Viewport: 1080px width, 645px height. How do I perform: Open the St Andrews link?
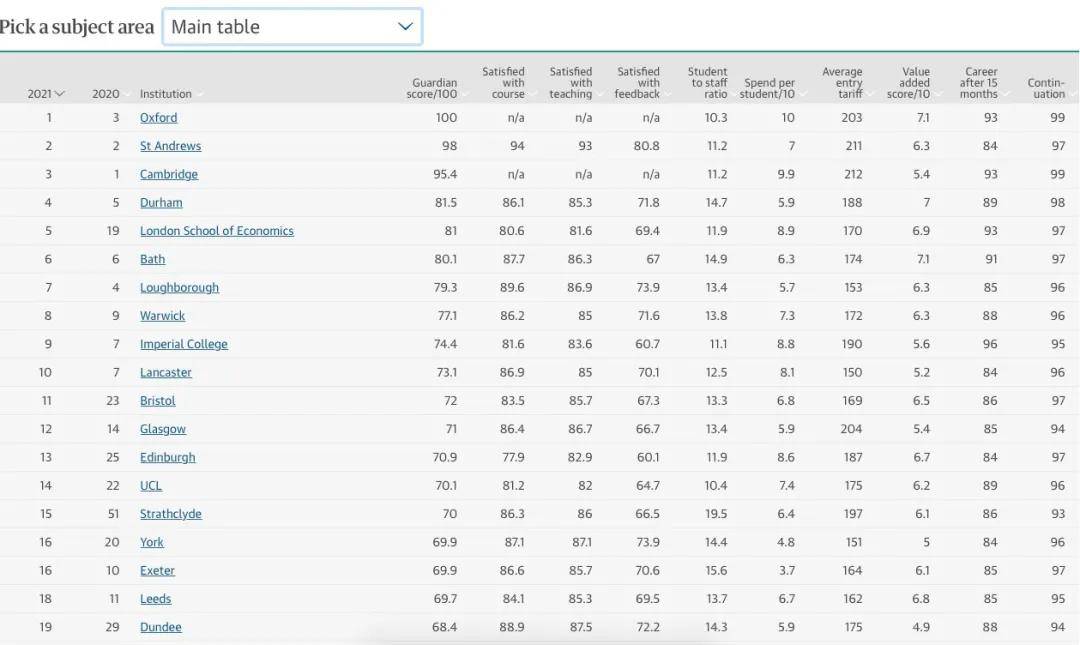pyautogui.click(x=170, y=146)
